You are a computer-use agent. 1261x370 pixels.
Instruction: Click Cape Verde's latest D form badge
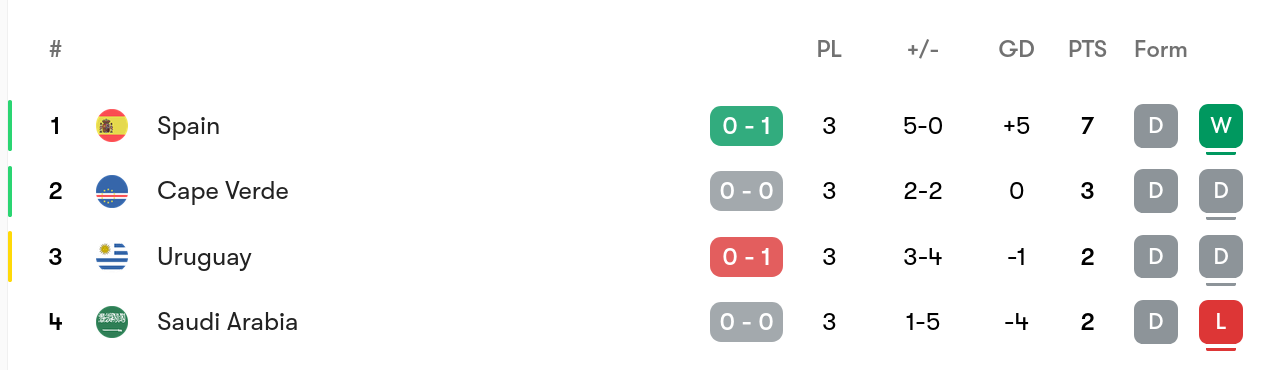[x=1221, y=191]
